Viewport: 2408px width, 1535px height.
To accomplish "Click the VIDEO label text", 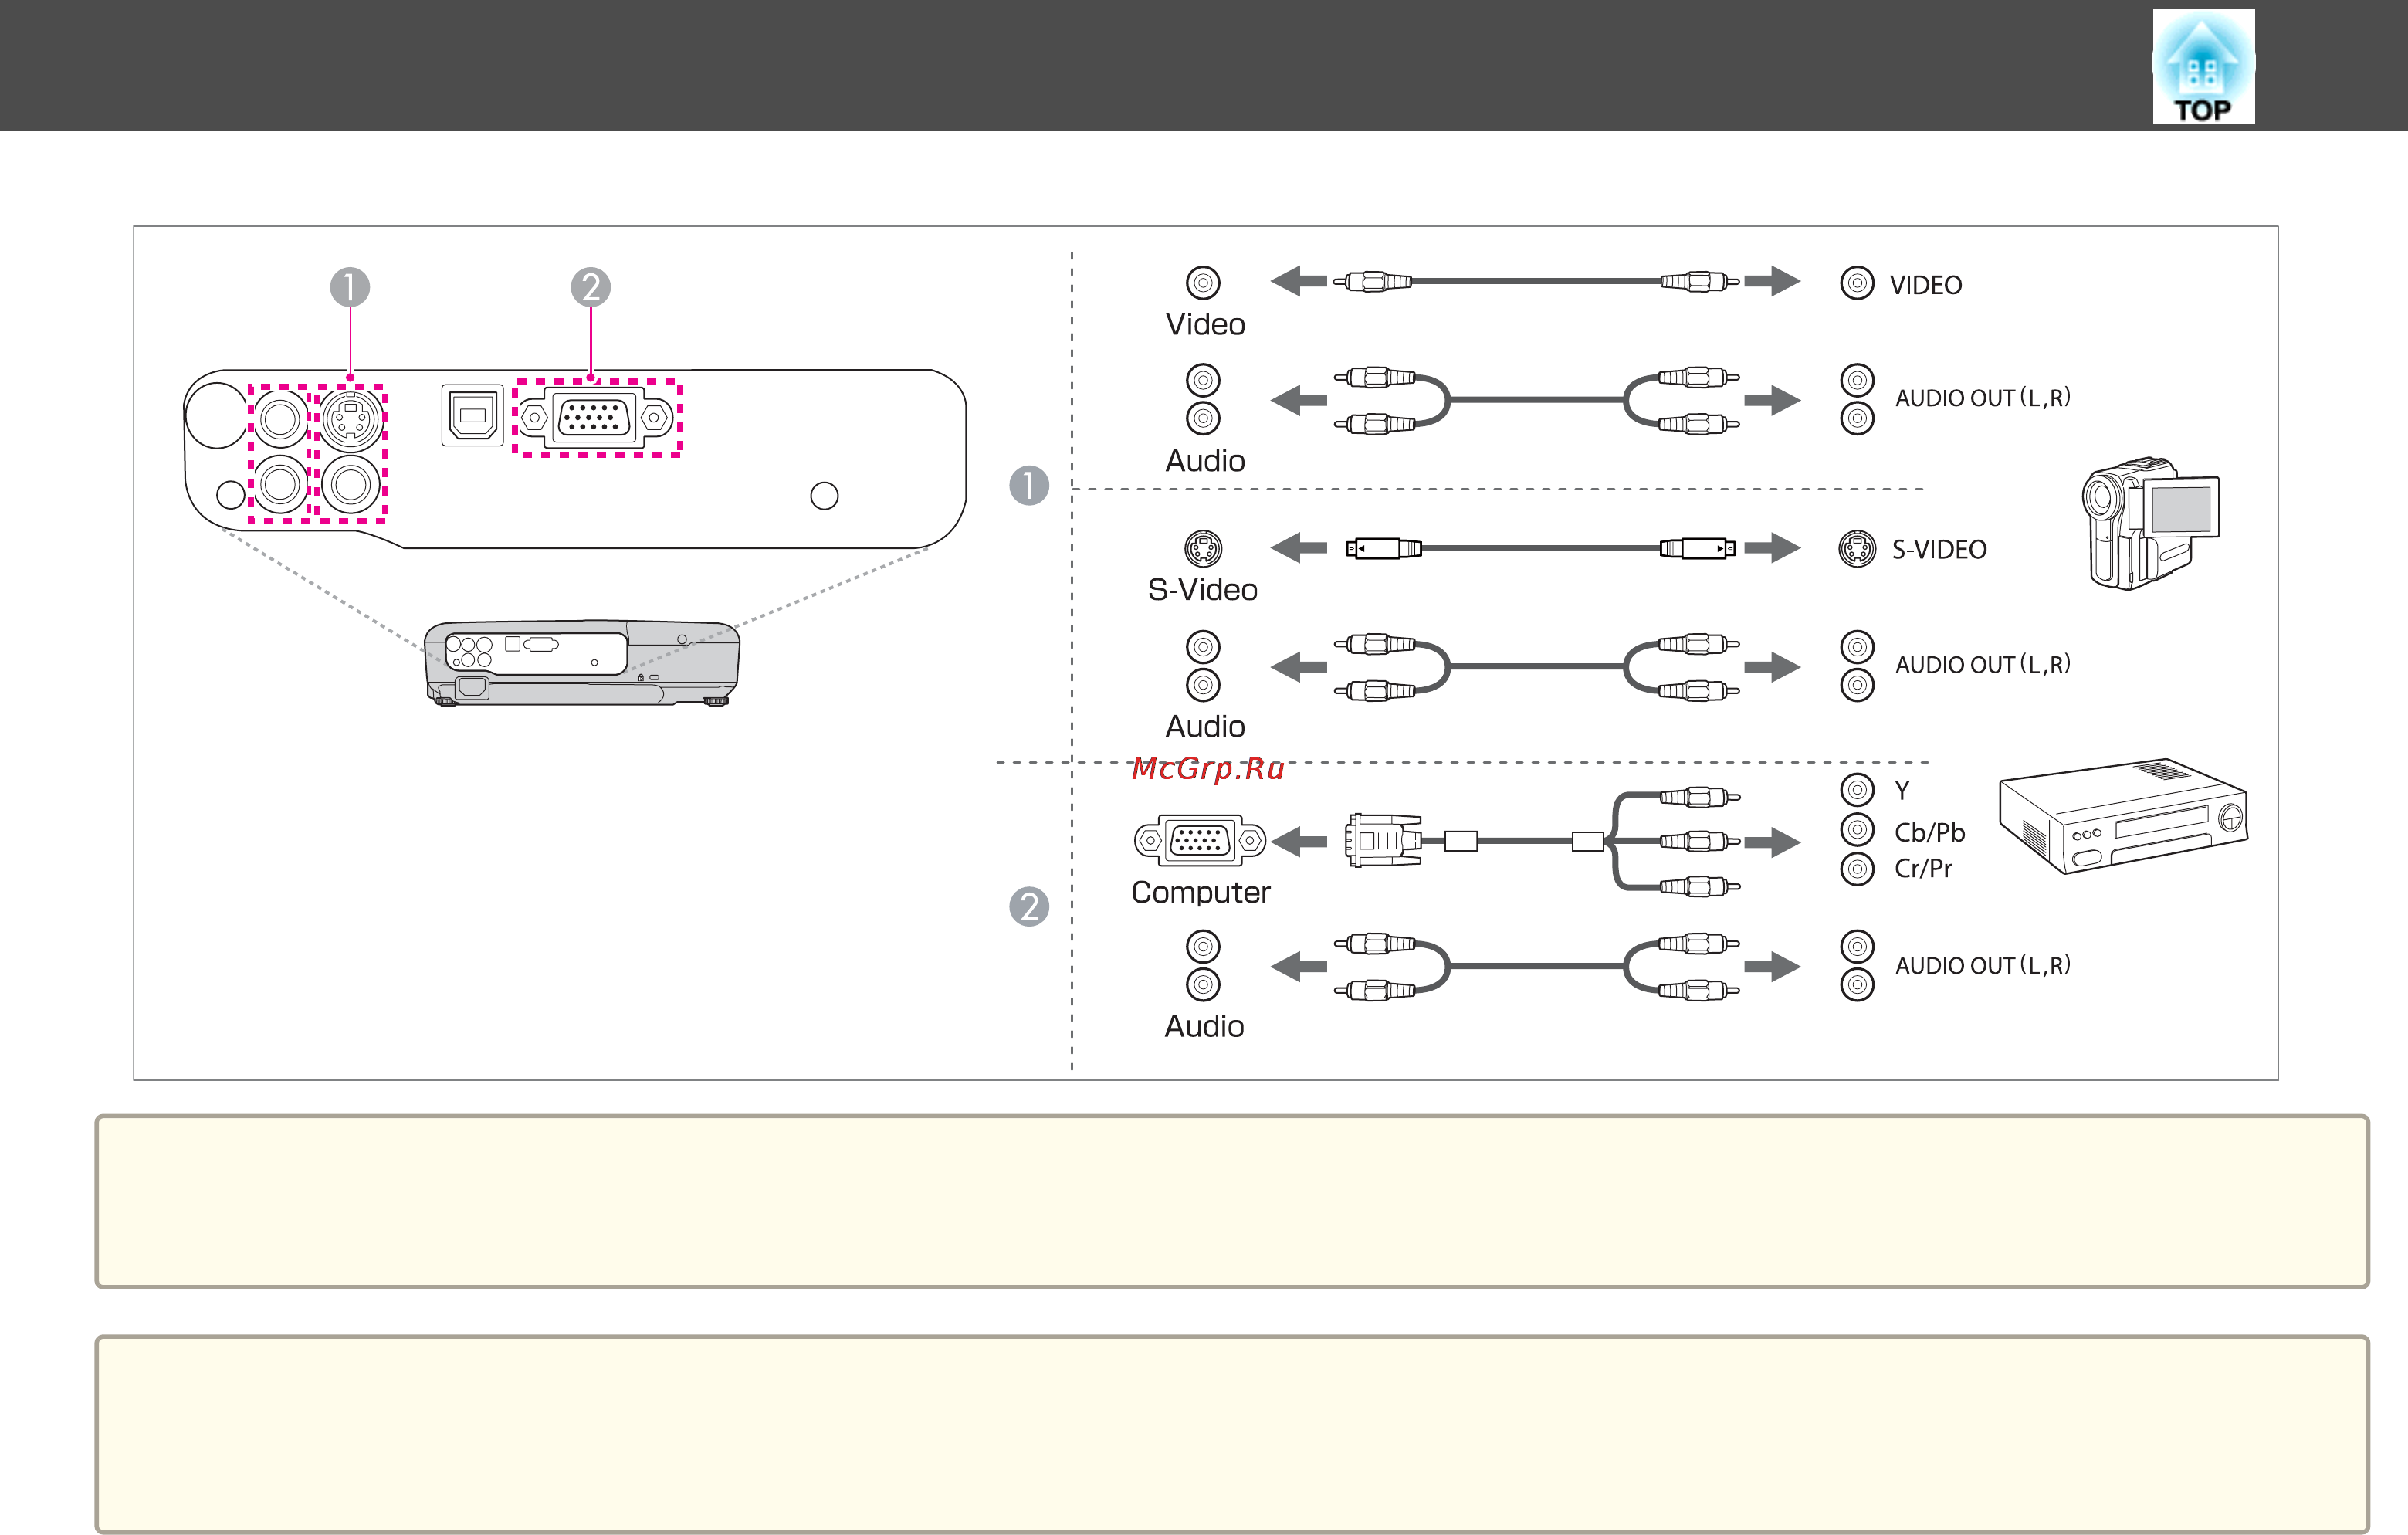I will click(1925, 285).
